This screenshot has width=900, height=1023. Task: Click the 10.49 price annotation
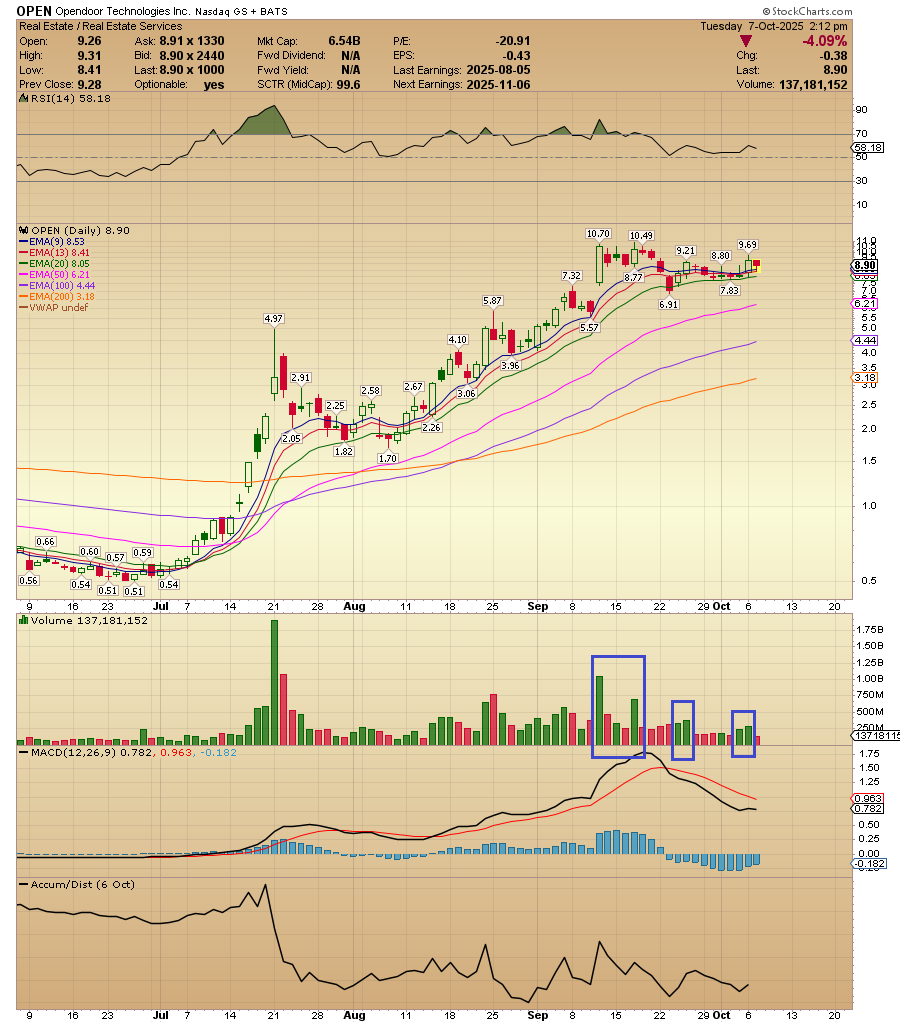641,236
